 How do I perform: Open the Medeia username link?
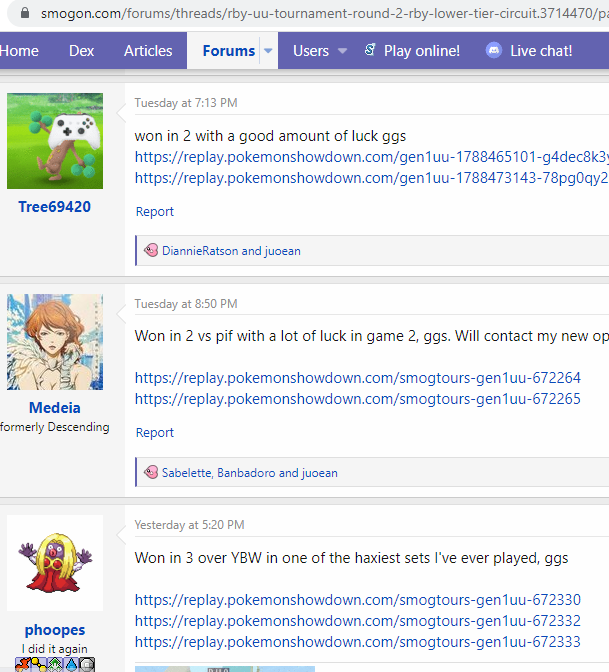[x=54, y=408]
